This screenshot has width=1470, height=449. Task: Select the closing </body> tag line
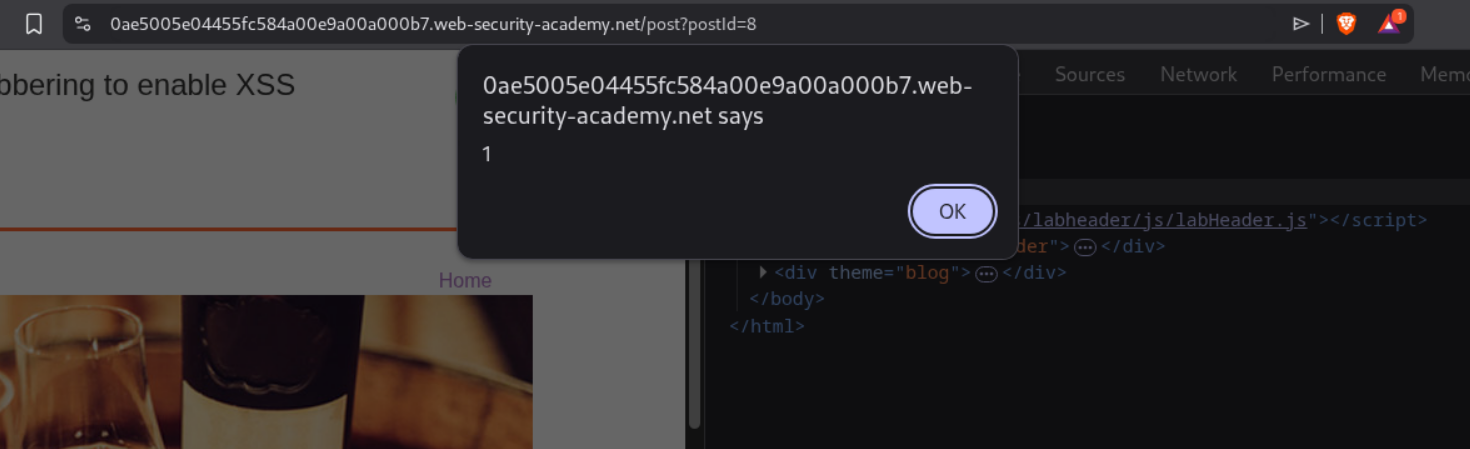pyautogui.click(x=787, y=299)
